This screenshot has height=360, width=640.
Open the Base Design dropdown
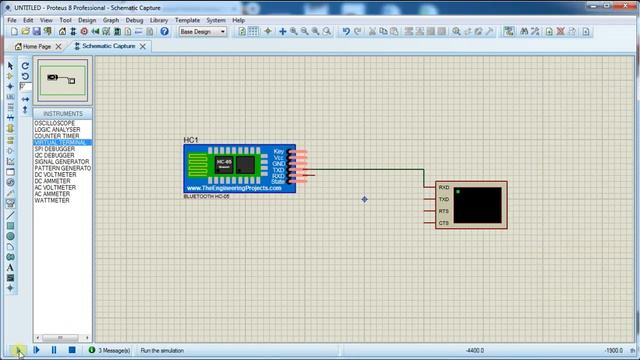[203, 32]
